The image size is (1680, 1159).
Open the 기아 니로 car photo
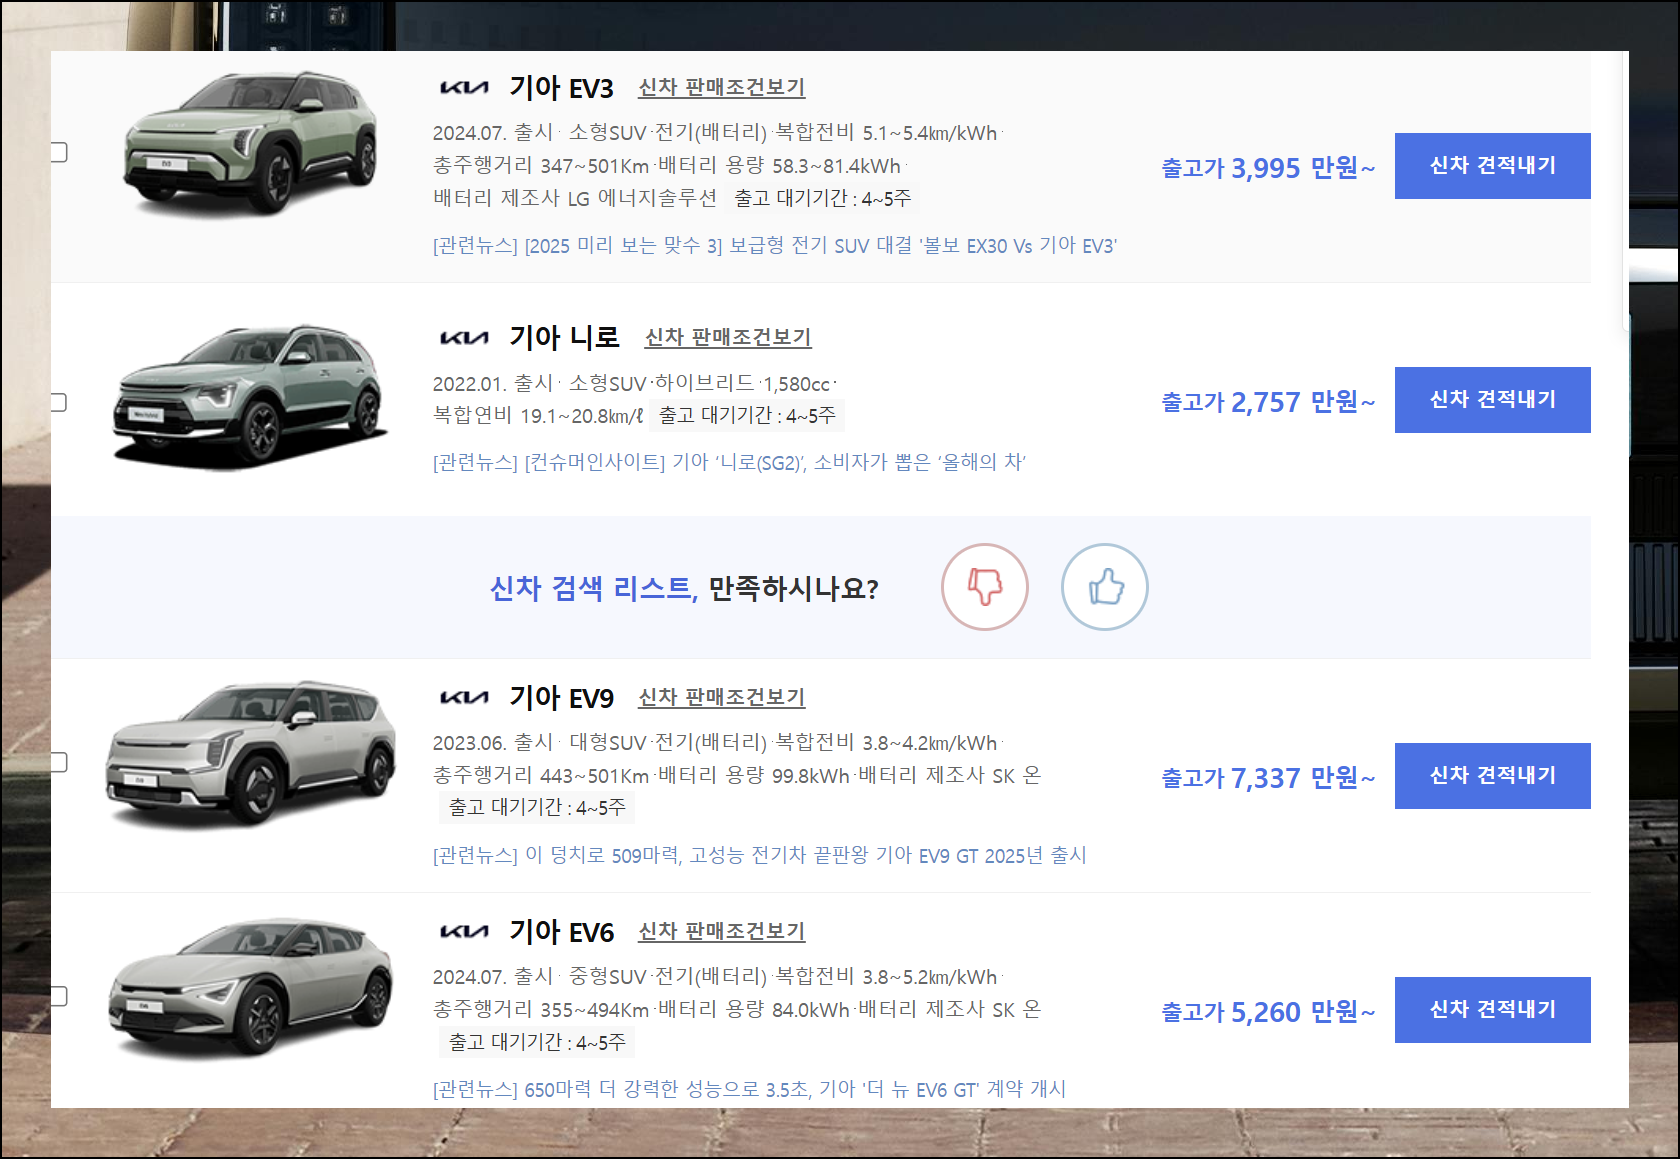250,396
